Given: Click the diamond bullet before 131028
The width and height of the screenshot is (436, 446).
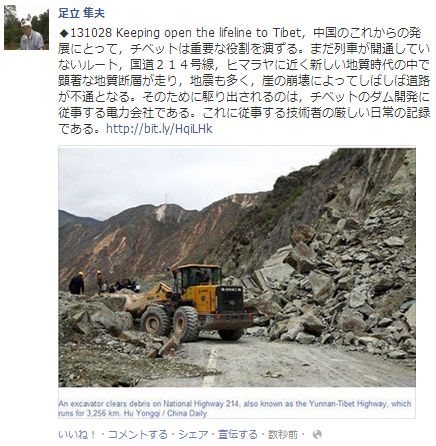Looking at the screenshot, I should [x=63, y=33].
